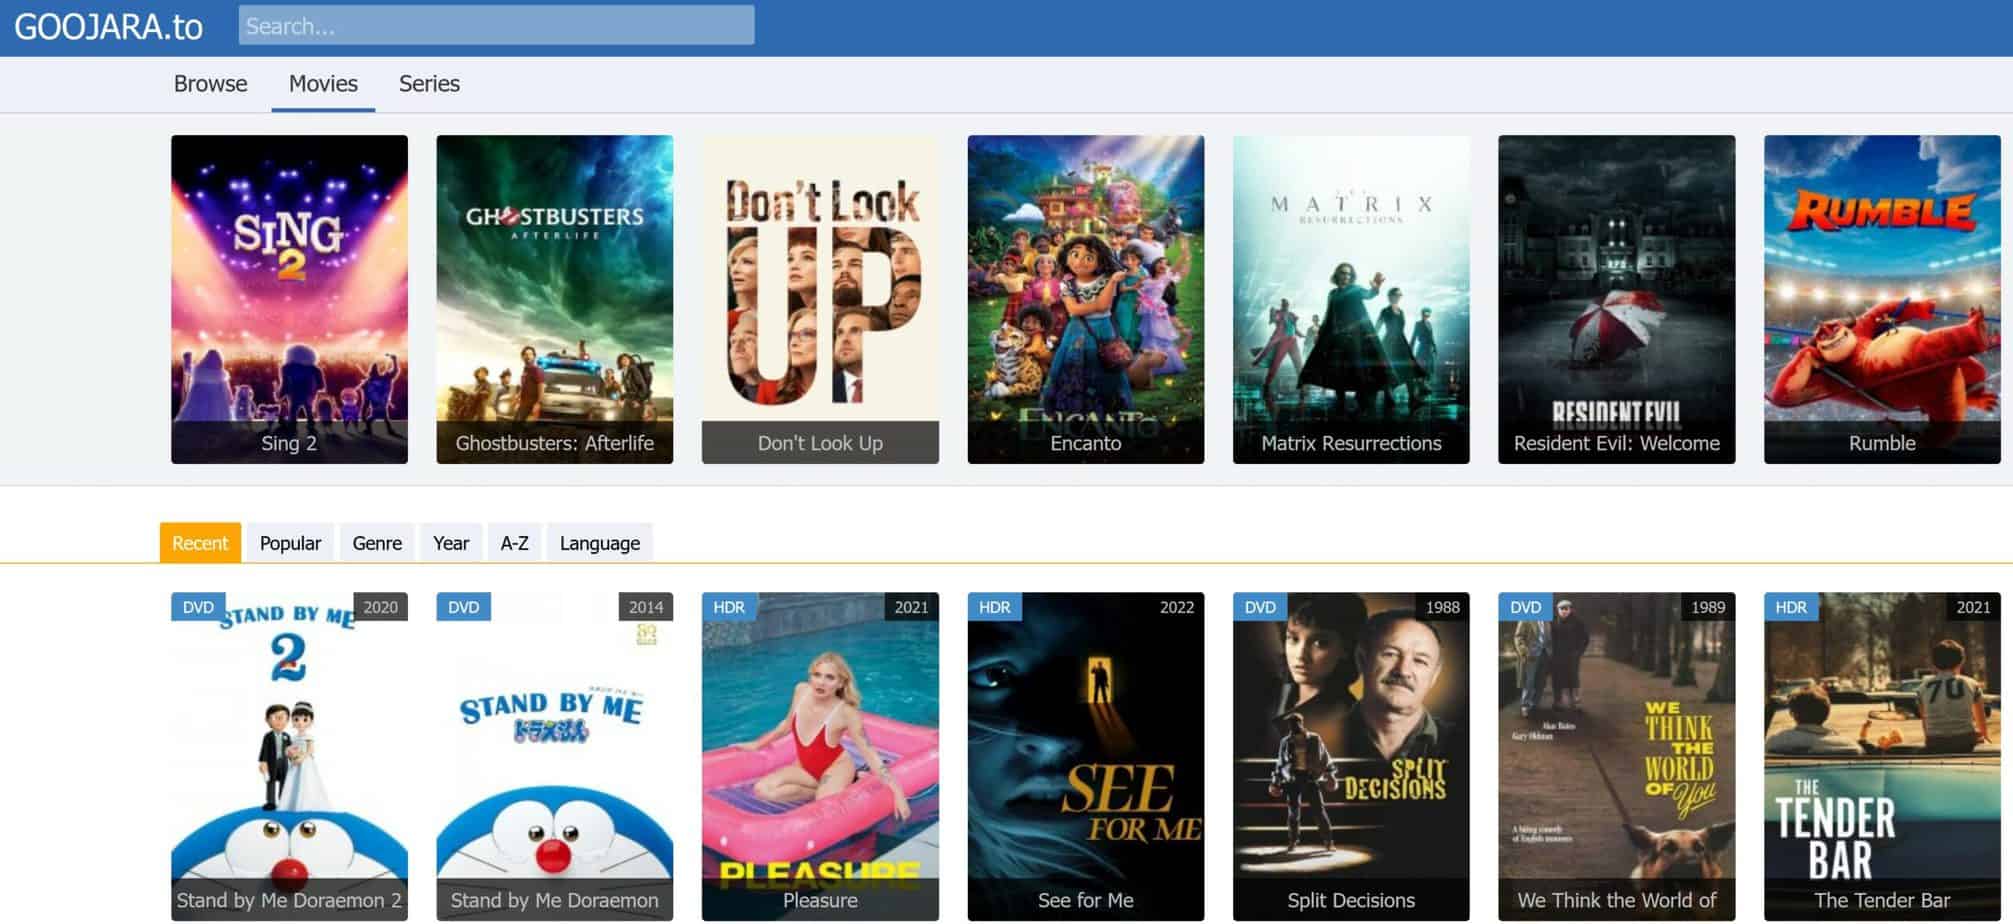Switch to the Browse tab

210,84
